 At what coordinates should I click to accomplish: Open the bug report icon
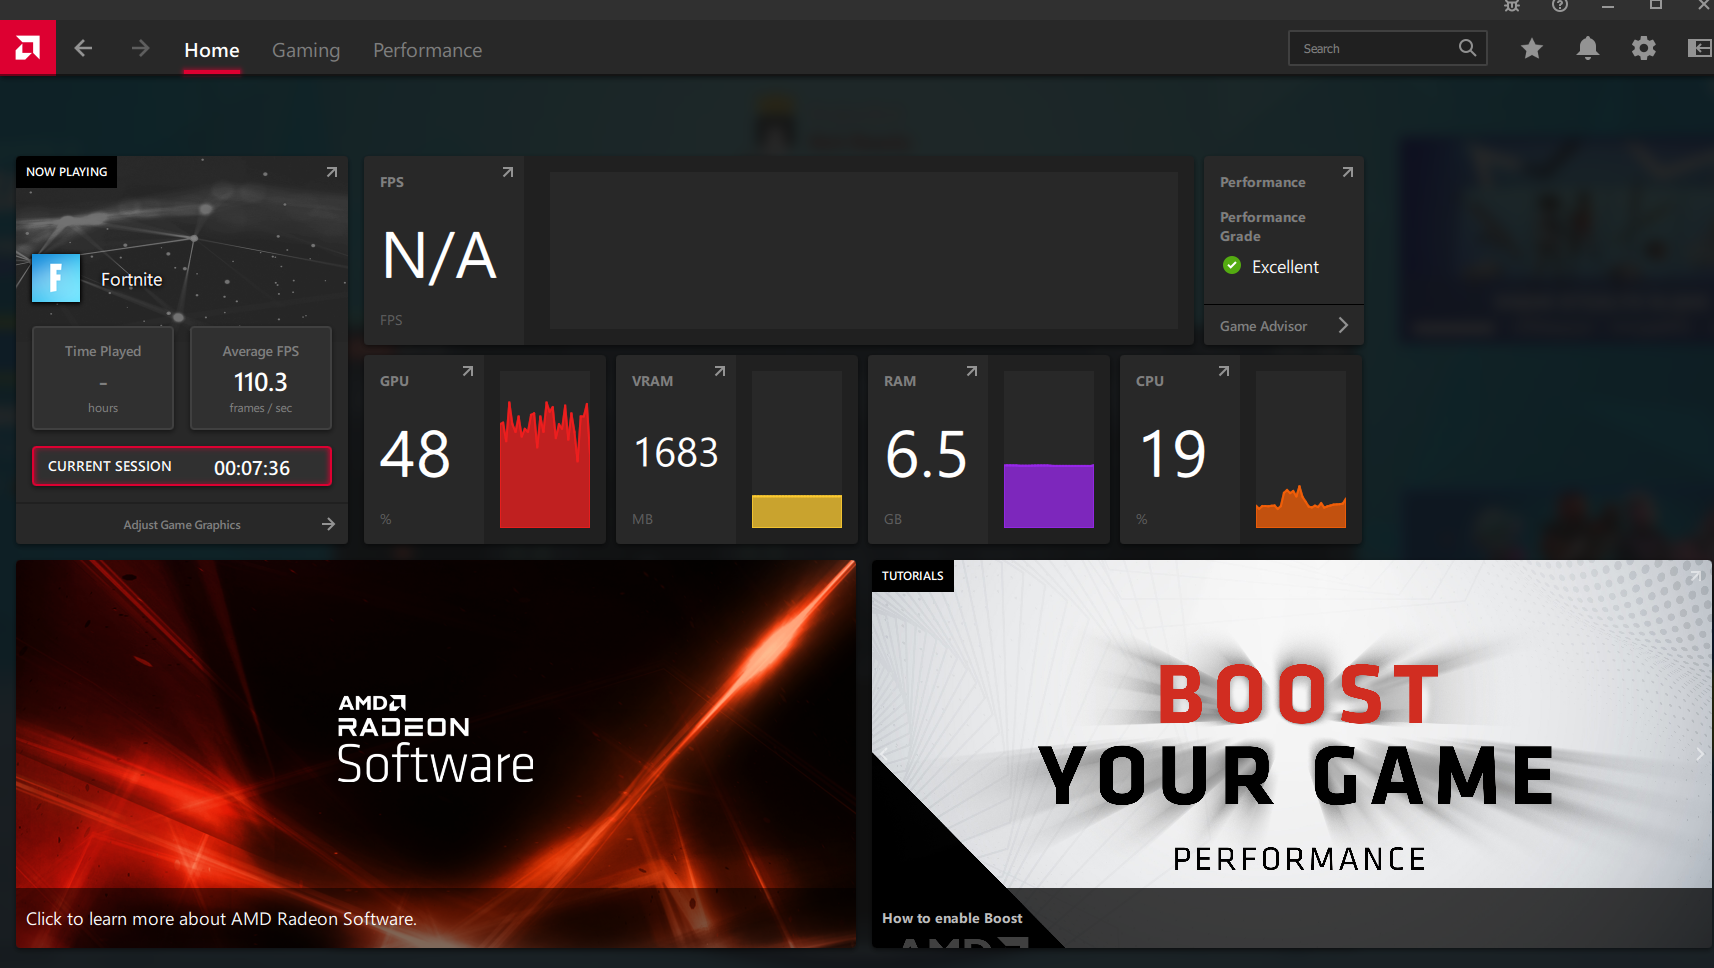[1512, 6]
